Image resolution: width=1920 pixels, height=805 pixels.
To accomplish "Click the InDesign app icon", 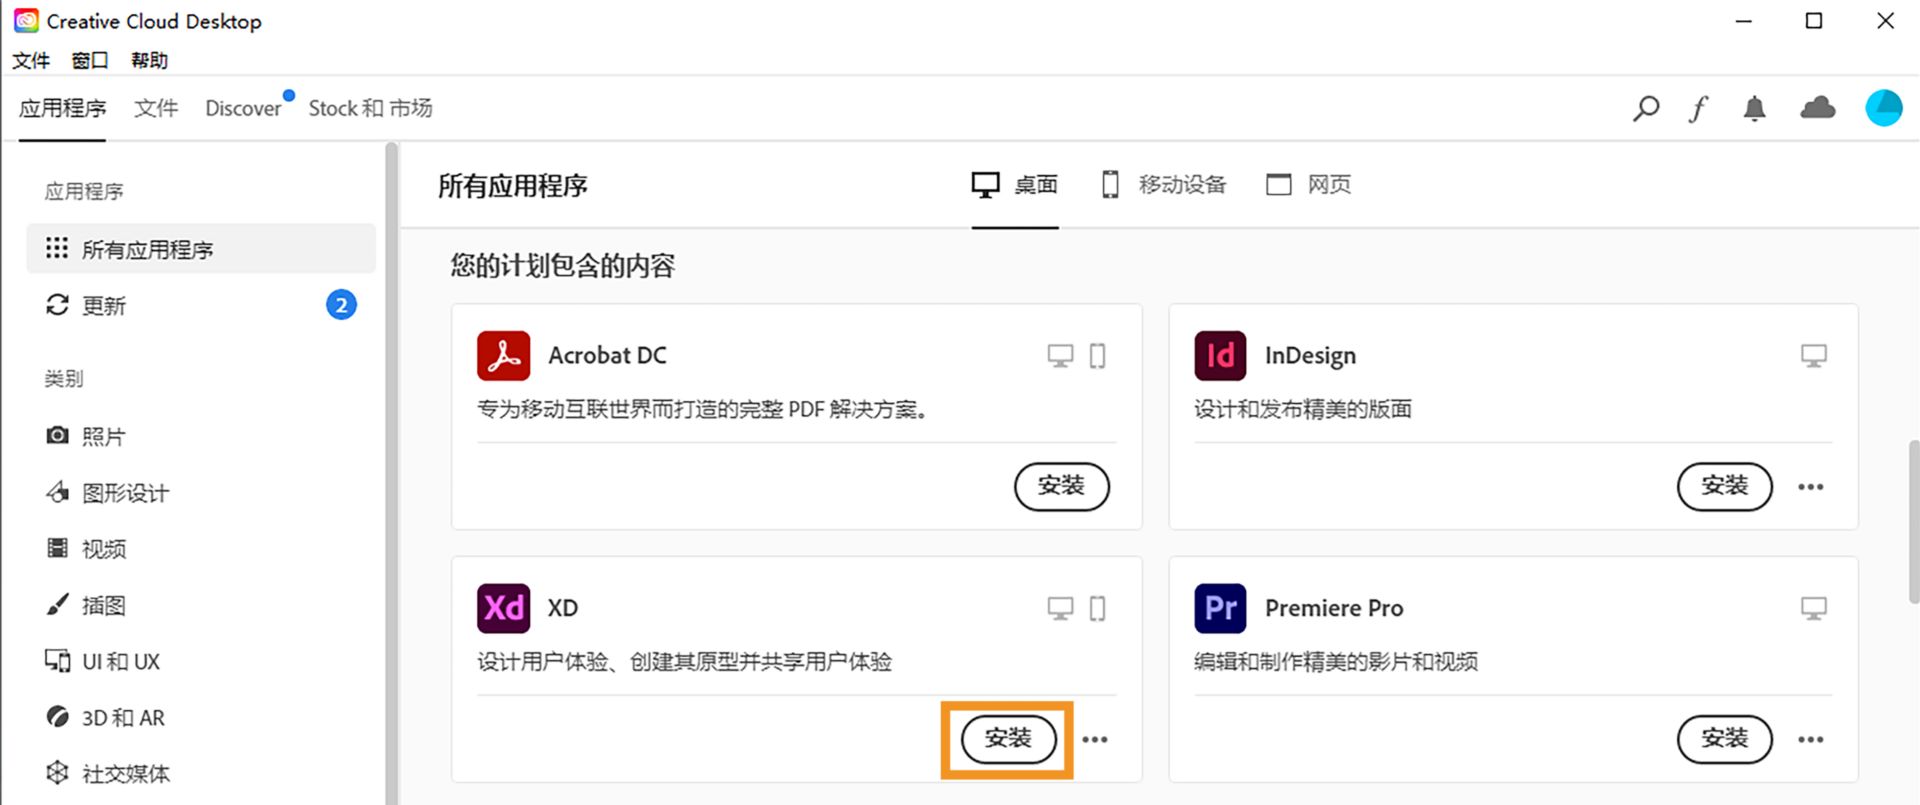I will (1220, 355).
